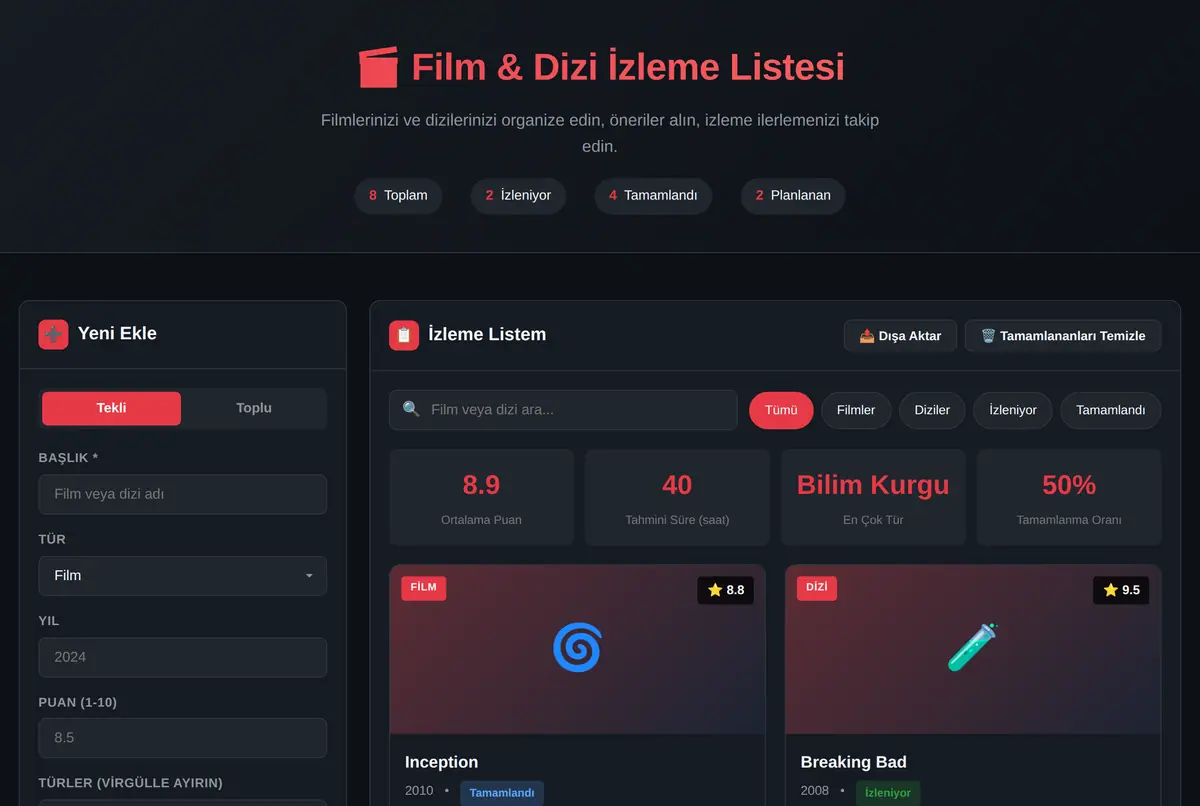Screen dimensions: 1200x806
Task: Click the test tube icon on Breaking Bad card
Action: [x=973, y=648]
